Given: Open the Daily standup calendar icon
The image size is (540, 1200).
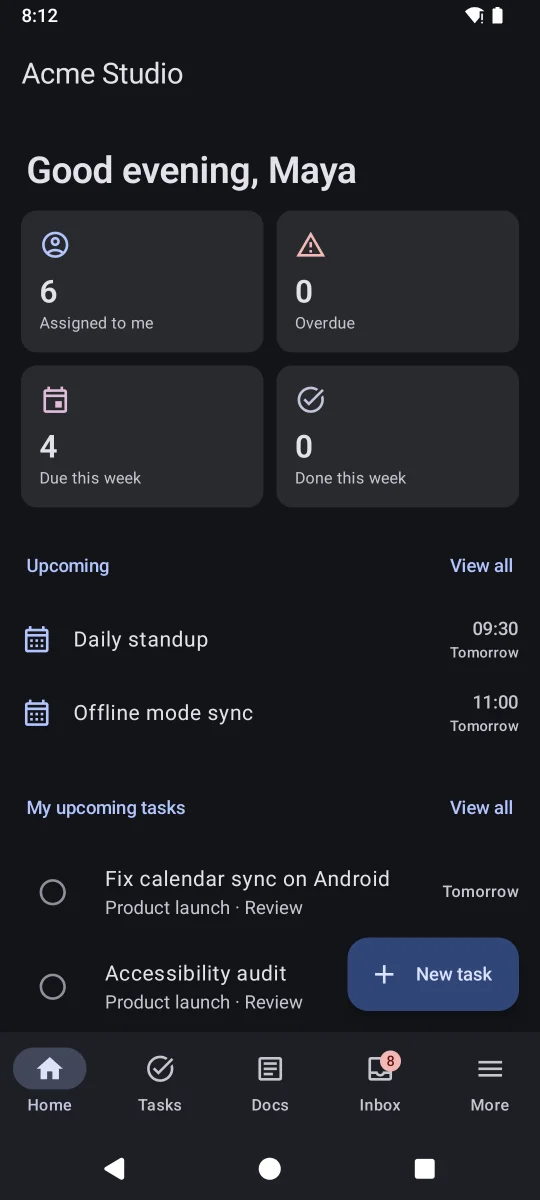Looking at the screenshot, I should coord(37,640).
